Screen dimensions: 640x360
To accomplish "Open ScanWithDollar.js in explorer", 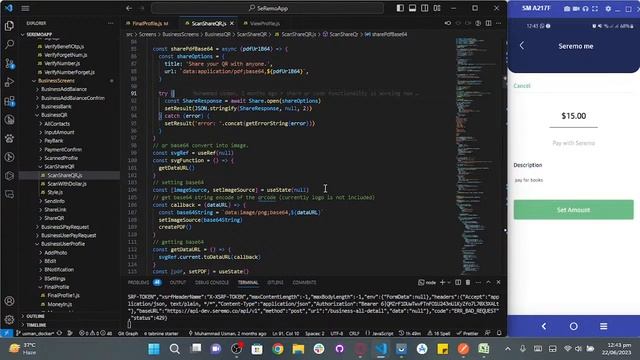I will pos(67,184).
